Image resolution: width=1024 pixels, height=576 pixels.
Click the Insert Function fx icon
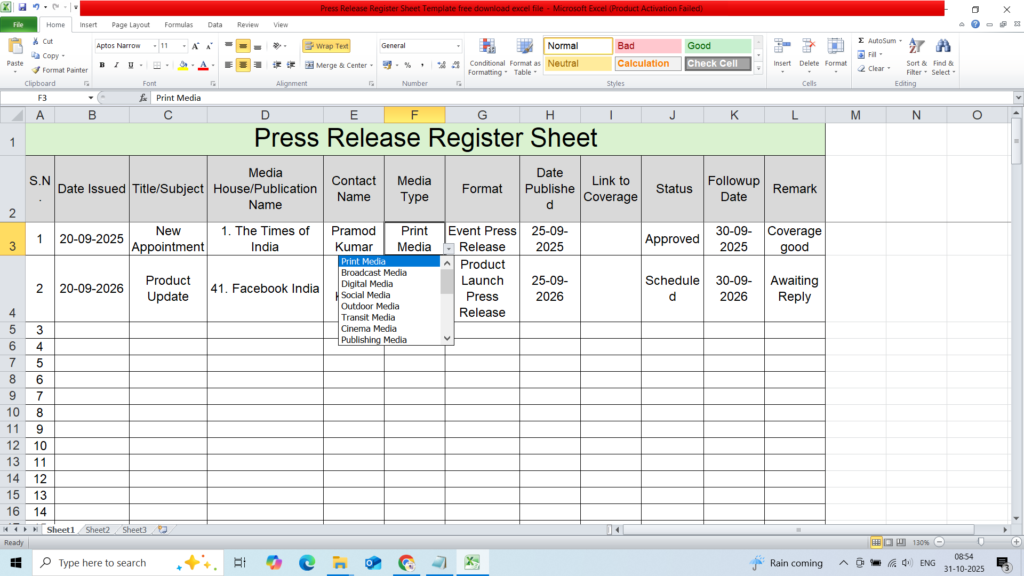click(144, 98)
